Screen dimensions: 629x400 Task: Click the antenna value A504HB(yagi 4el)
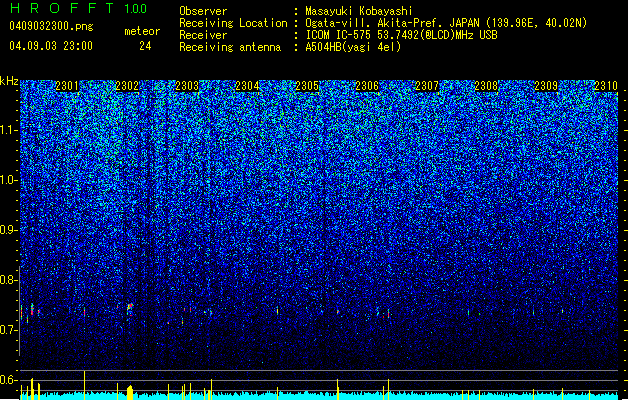[353, 47]
